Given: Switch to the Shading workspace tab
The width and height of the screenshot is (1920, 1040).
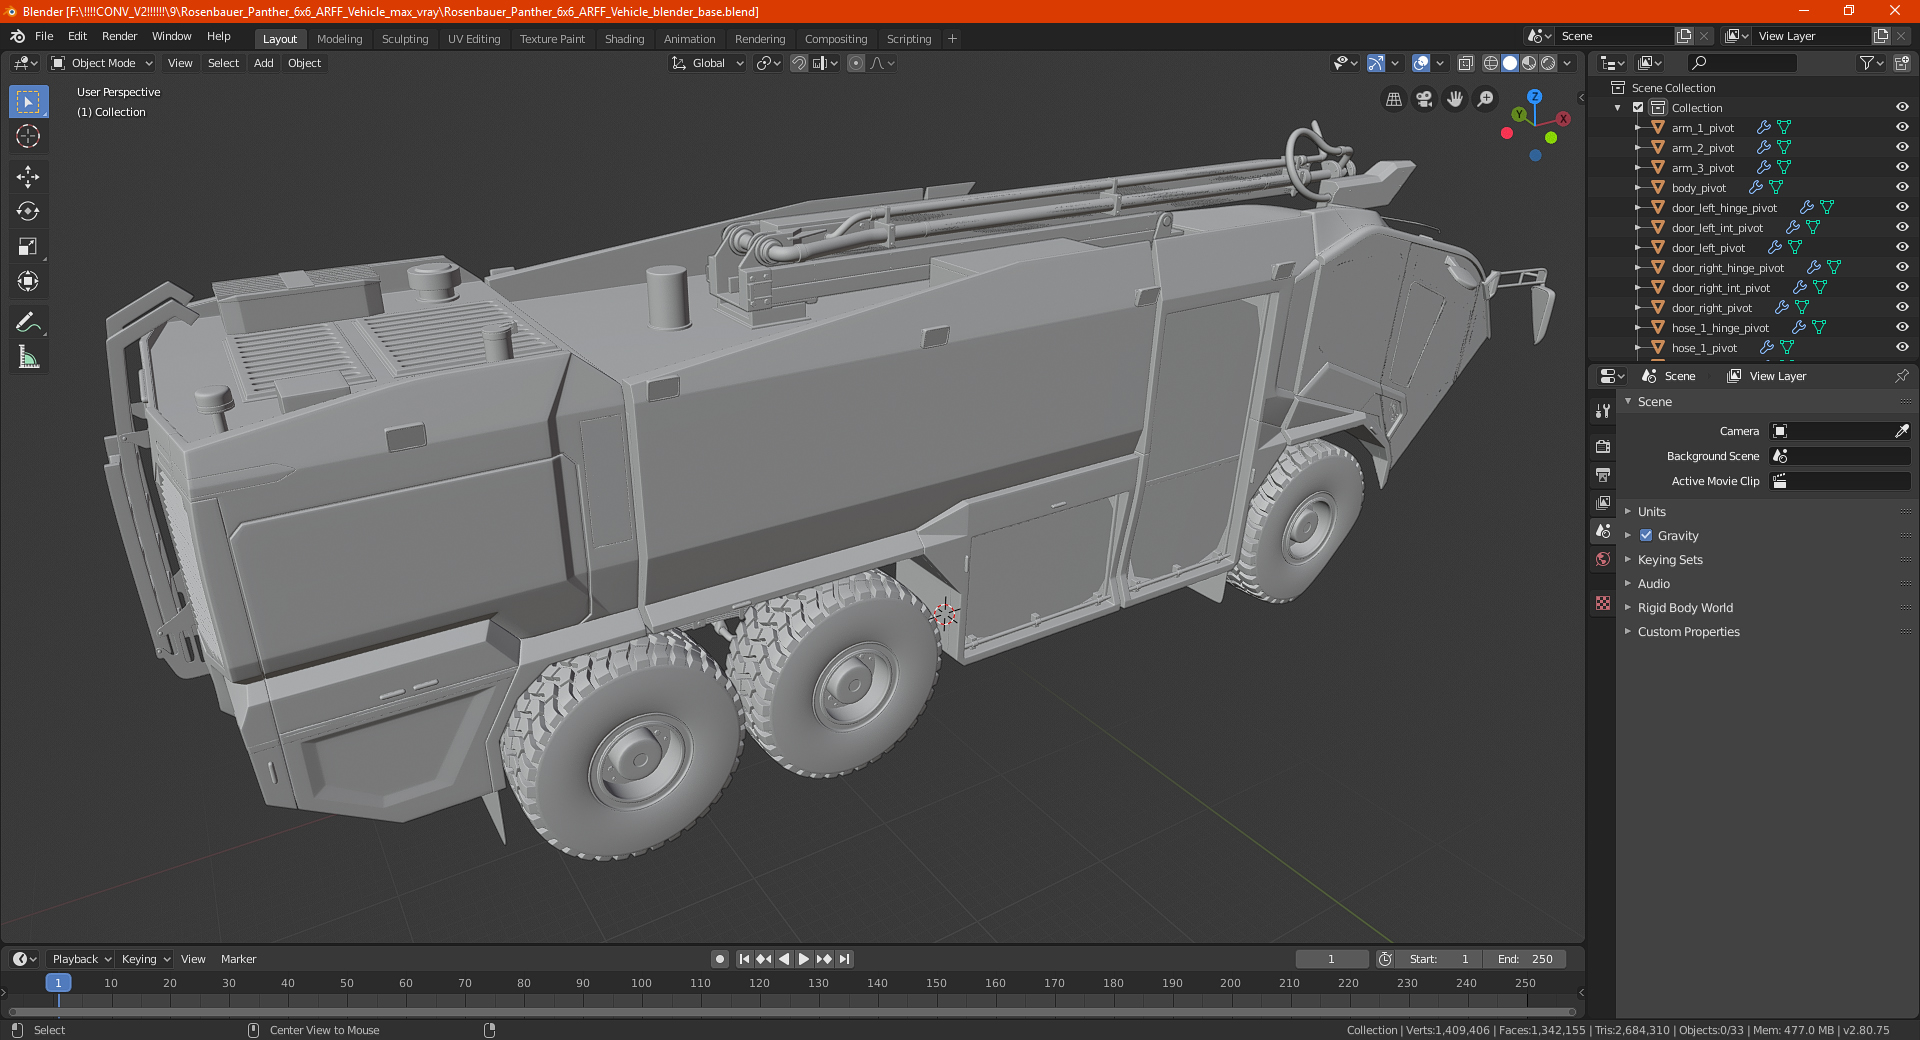Looking at the screenshot, I should (x=624, y=39).
